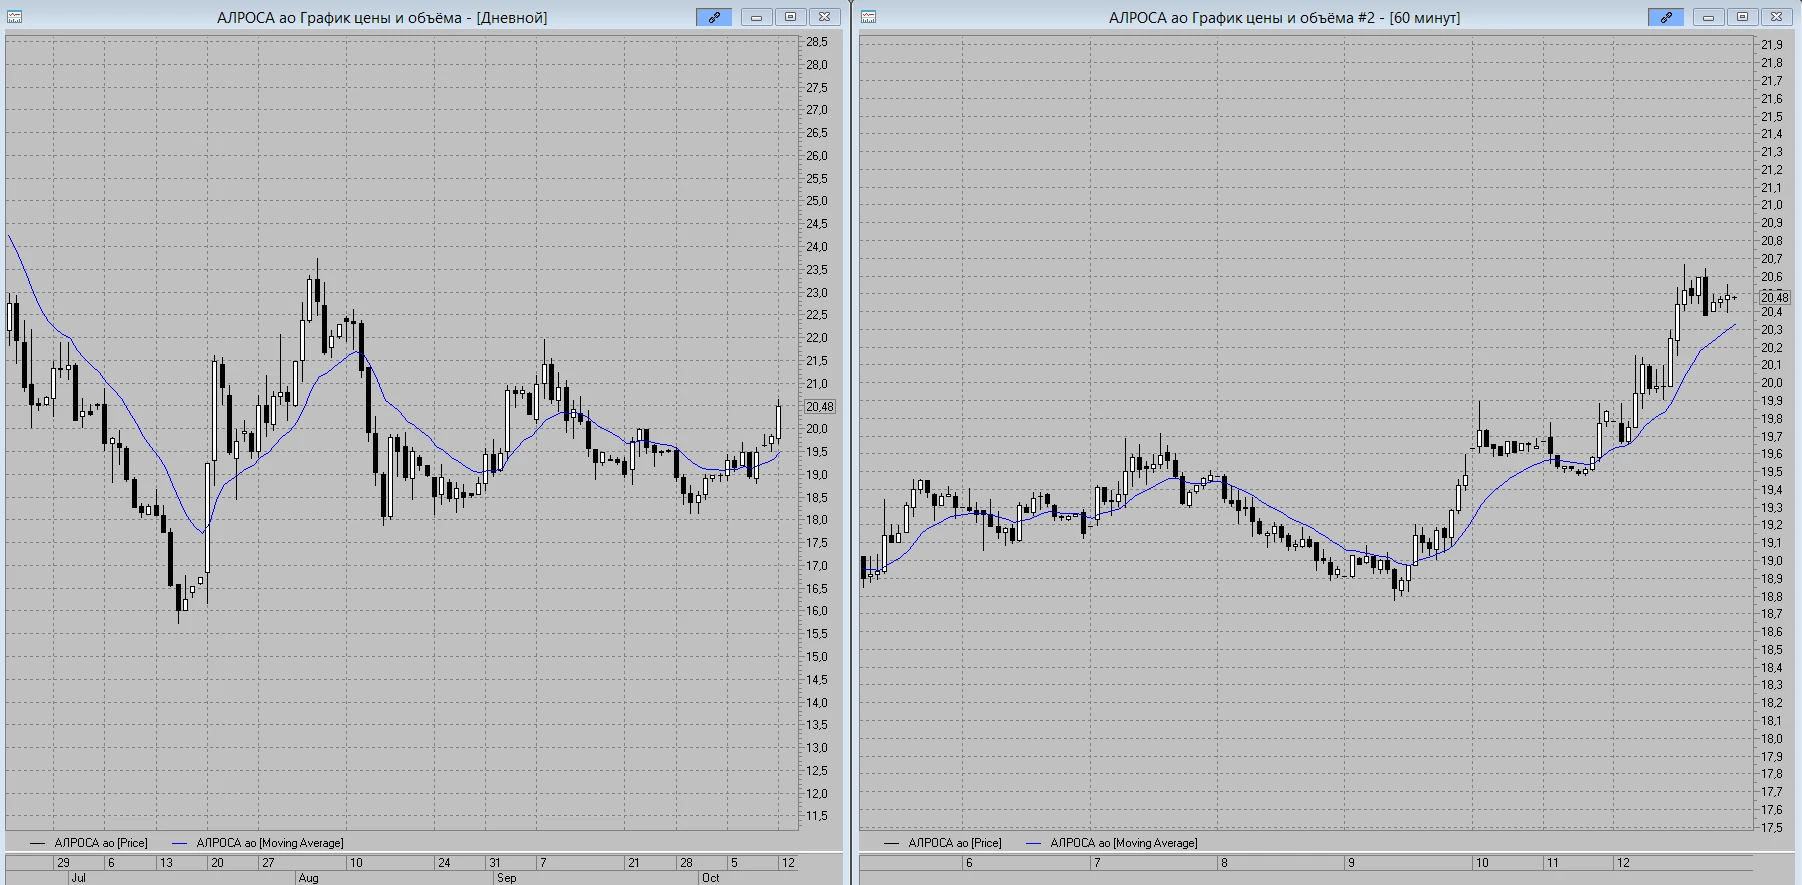Restore the 60 минут chart window size
1802x885 pixels.
click(1742, 17)
